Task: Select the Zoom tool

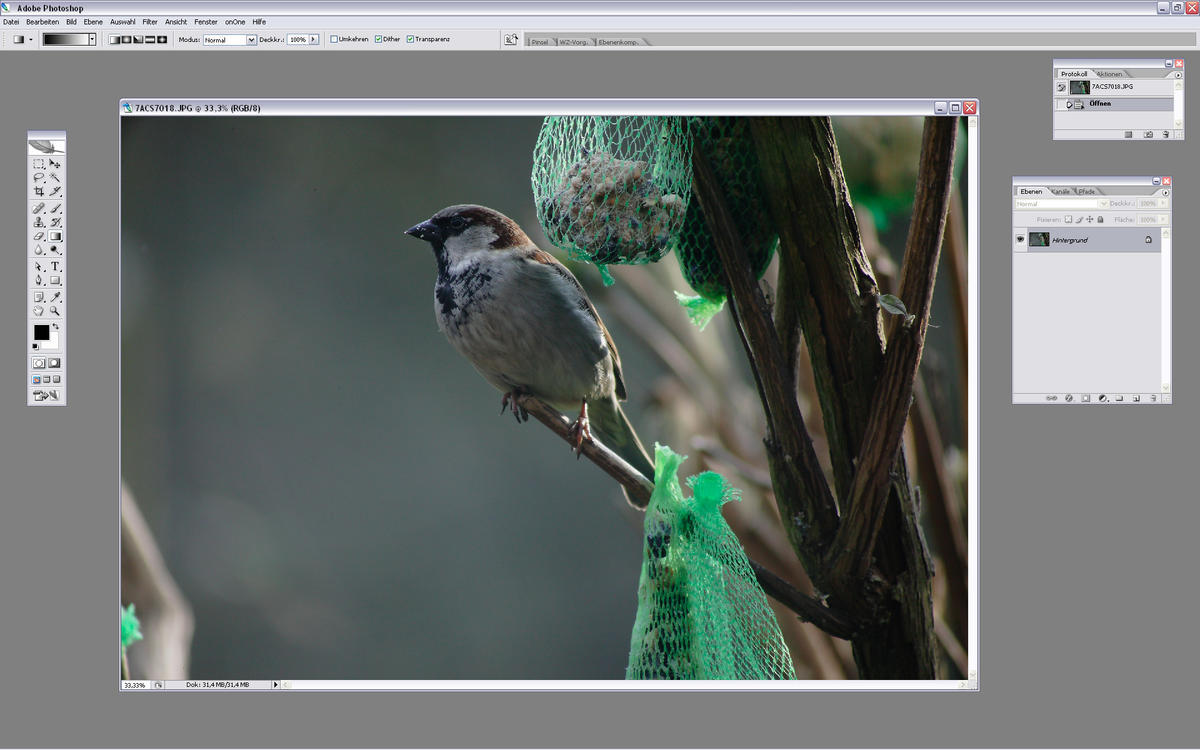Action: [x=55, y=311]
